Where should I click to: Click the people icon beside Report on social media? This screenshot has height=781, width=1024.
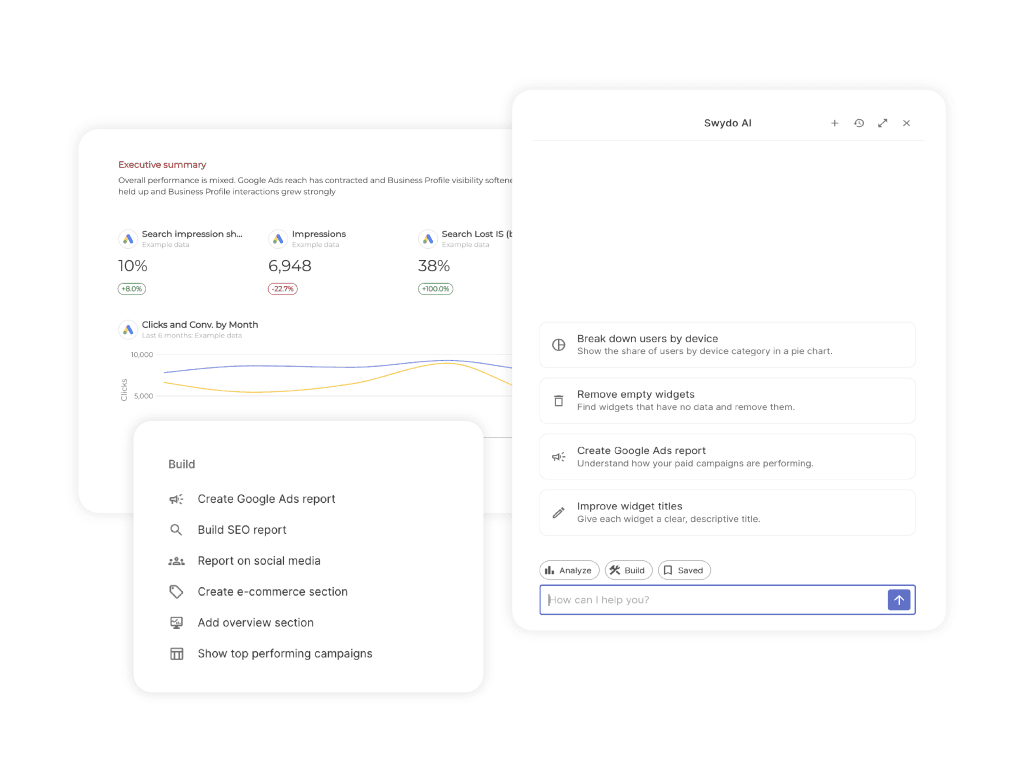[x=176, y=561]
